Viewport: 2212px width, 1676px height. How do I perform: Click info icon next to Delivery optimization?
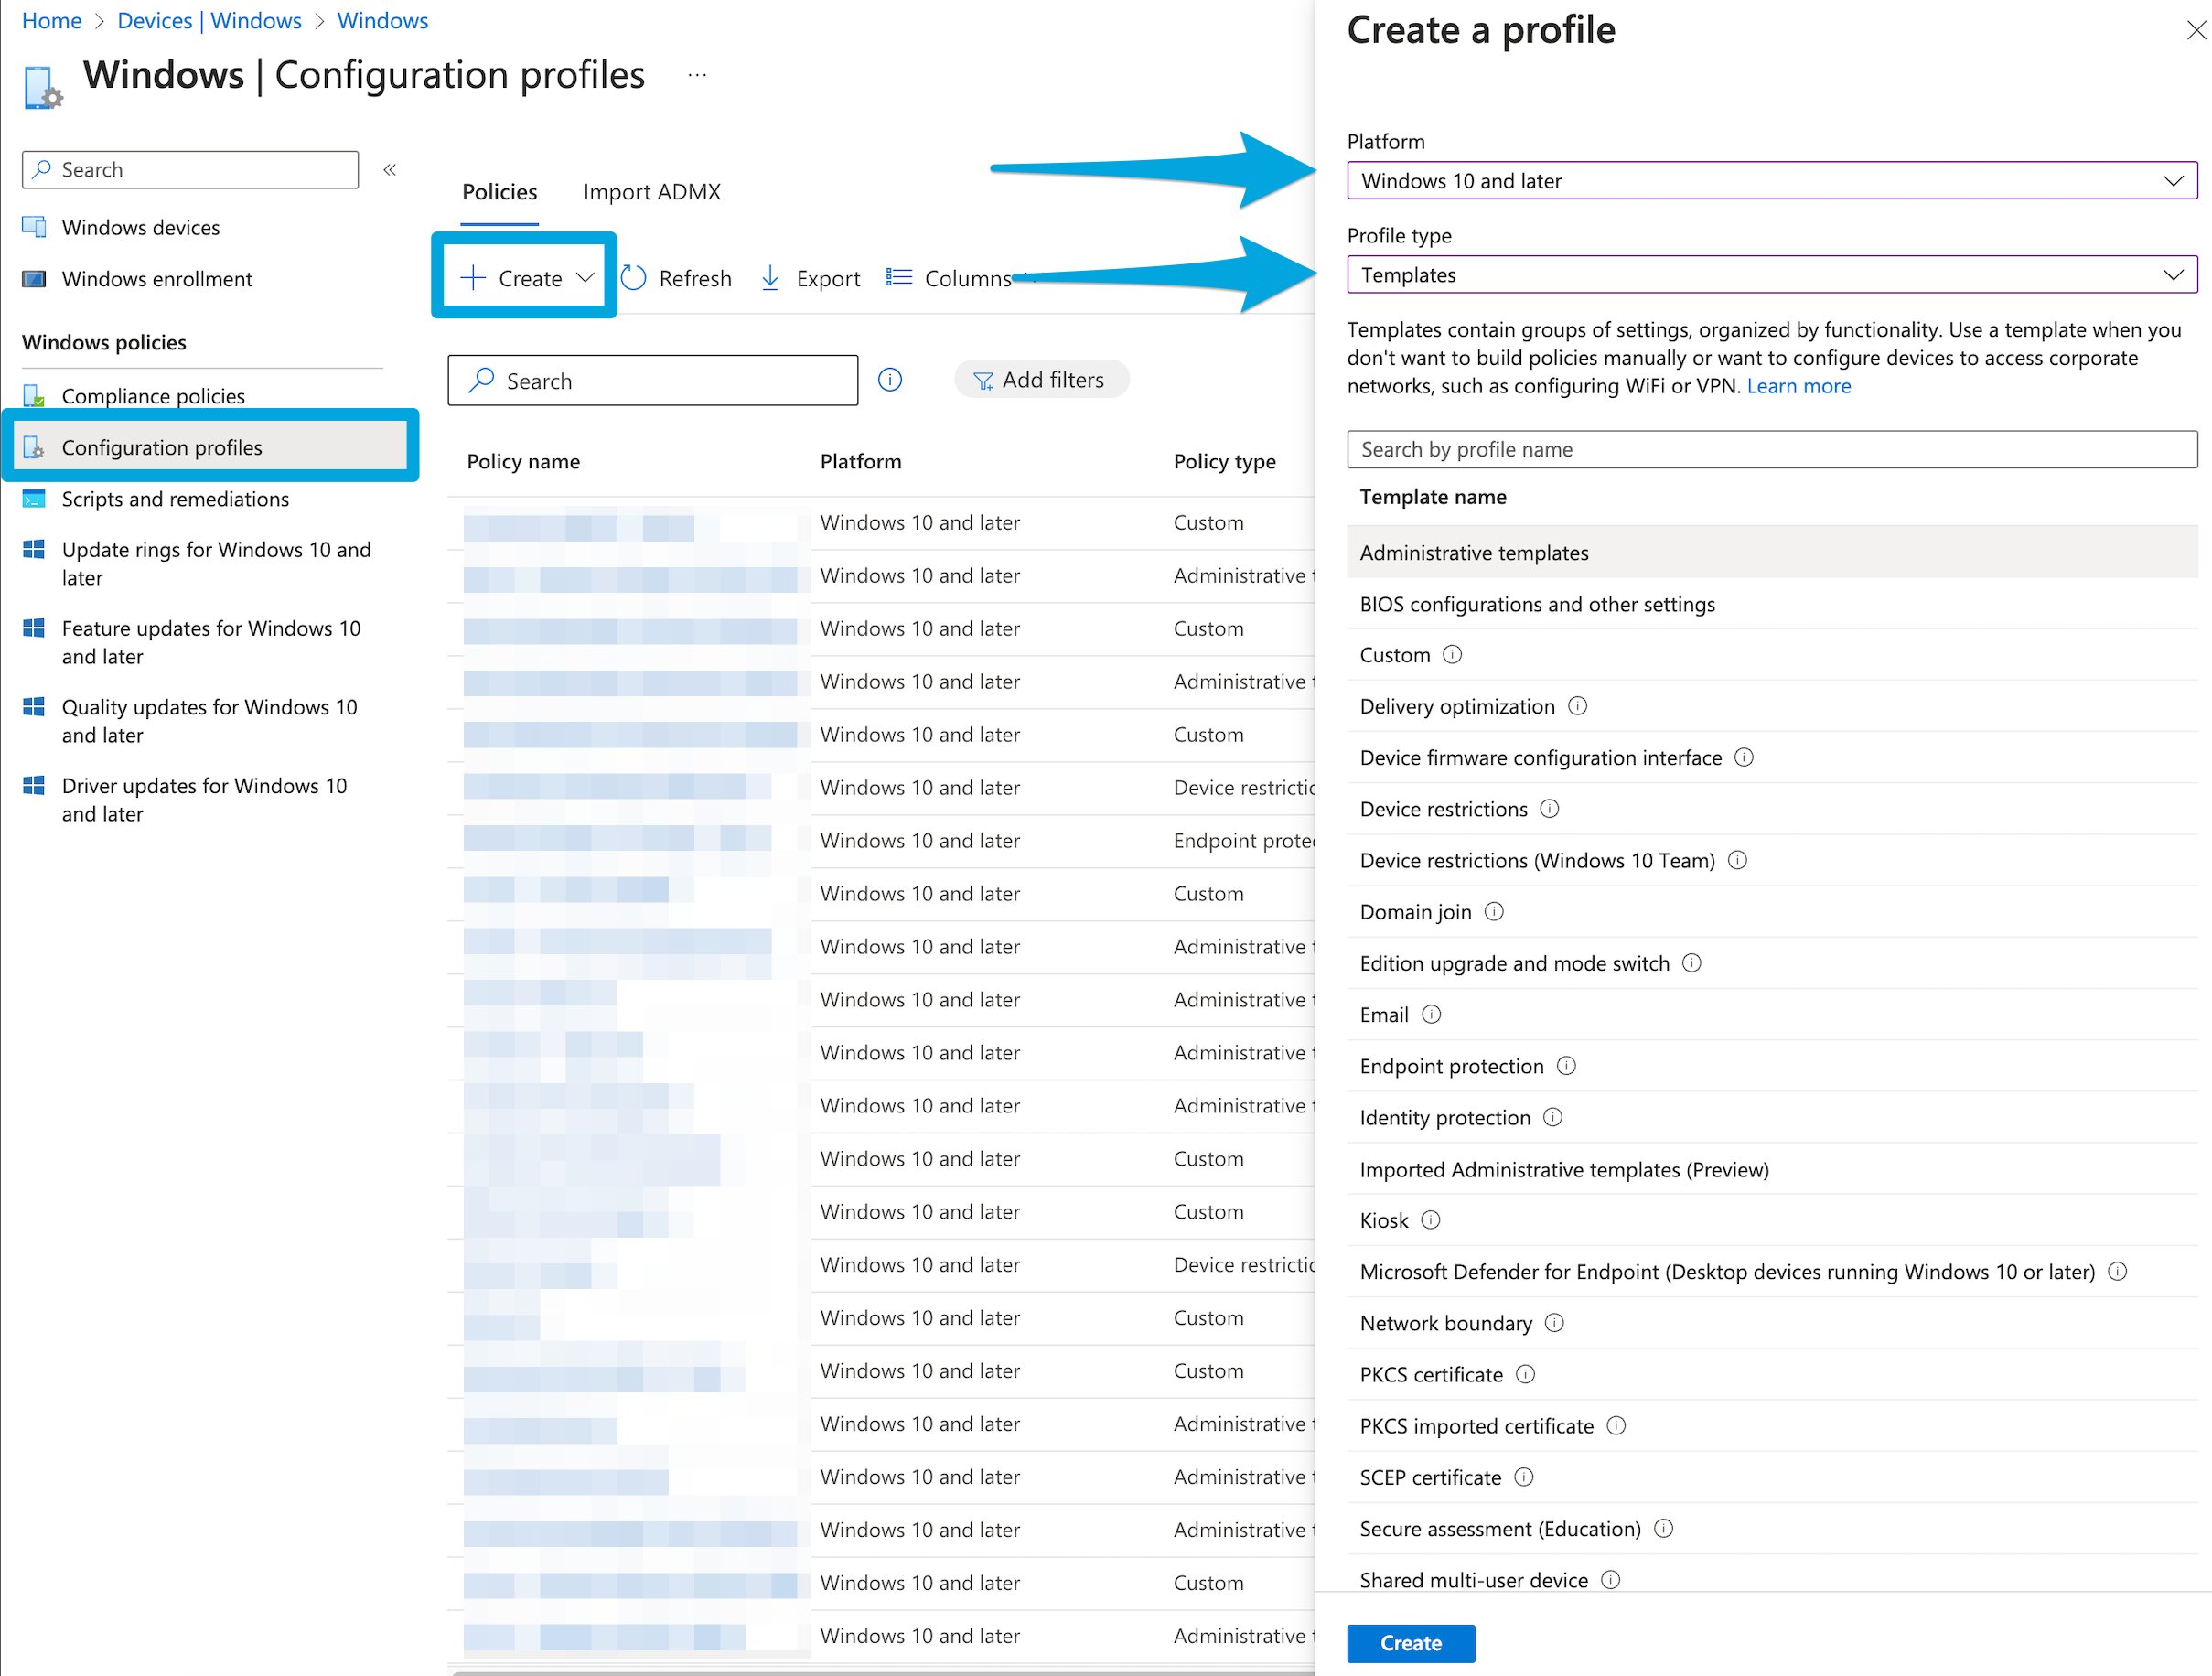click(1578, 706)
